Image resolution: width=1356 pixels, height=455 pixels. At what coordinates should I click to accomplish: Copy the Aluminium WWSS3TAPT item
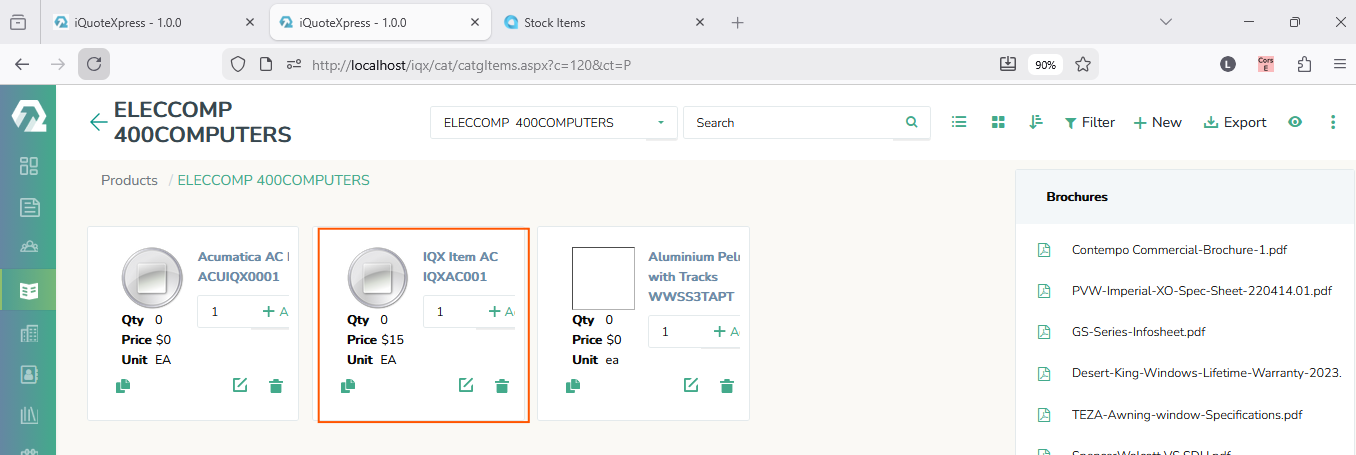574,386
